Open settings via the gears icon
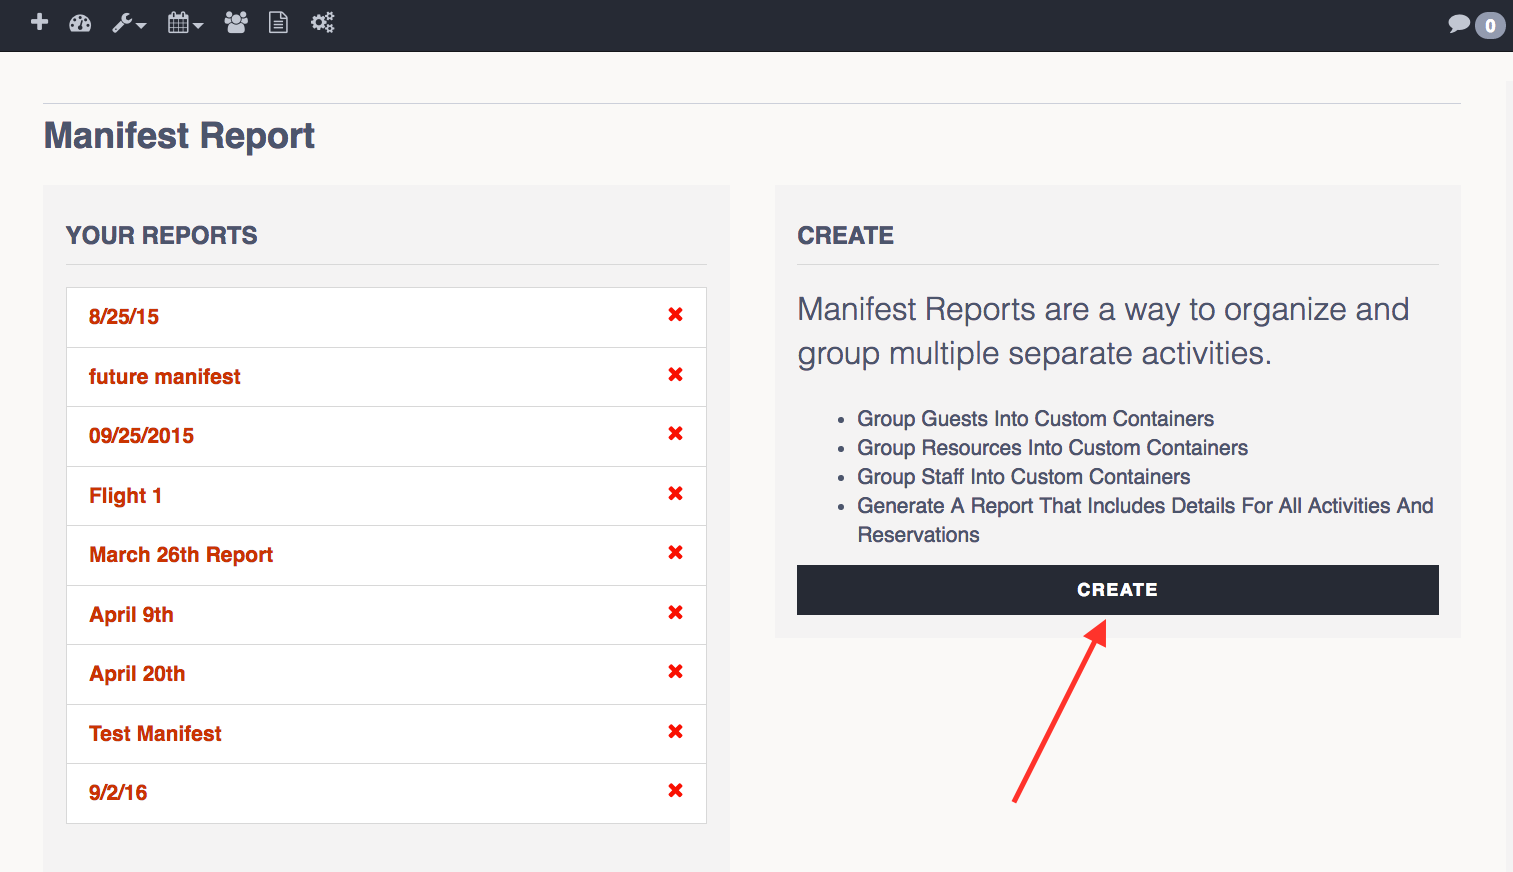Viewport: 1513px width, 872px height. coord(322,22)
